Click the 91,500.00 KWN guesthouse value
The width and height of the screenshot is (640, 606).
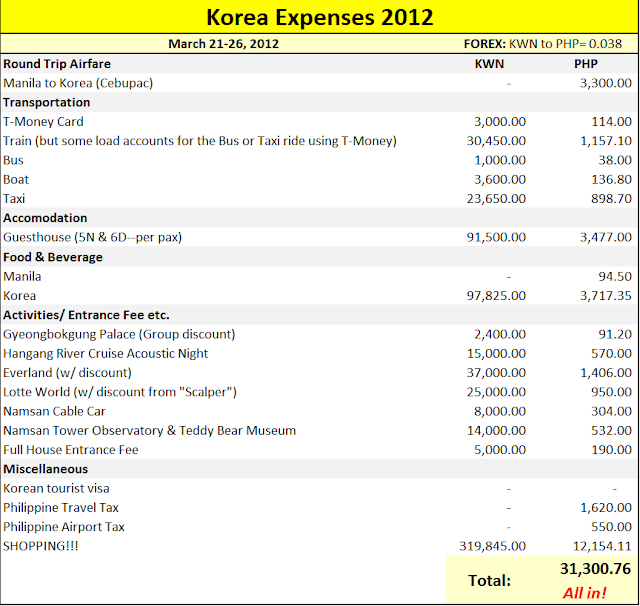point(496,237)
